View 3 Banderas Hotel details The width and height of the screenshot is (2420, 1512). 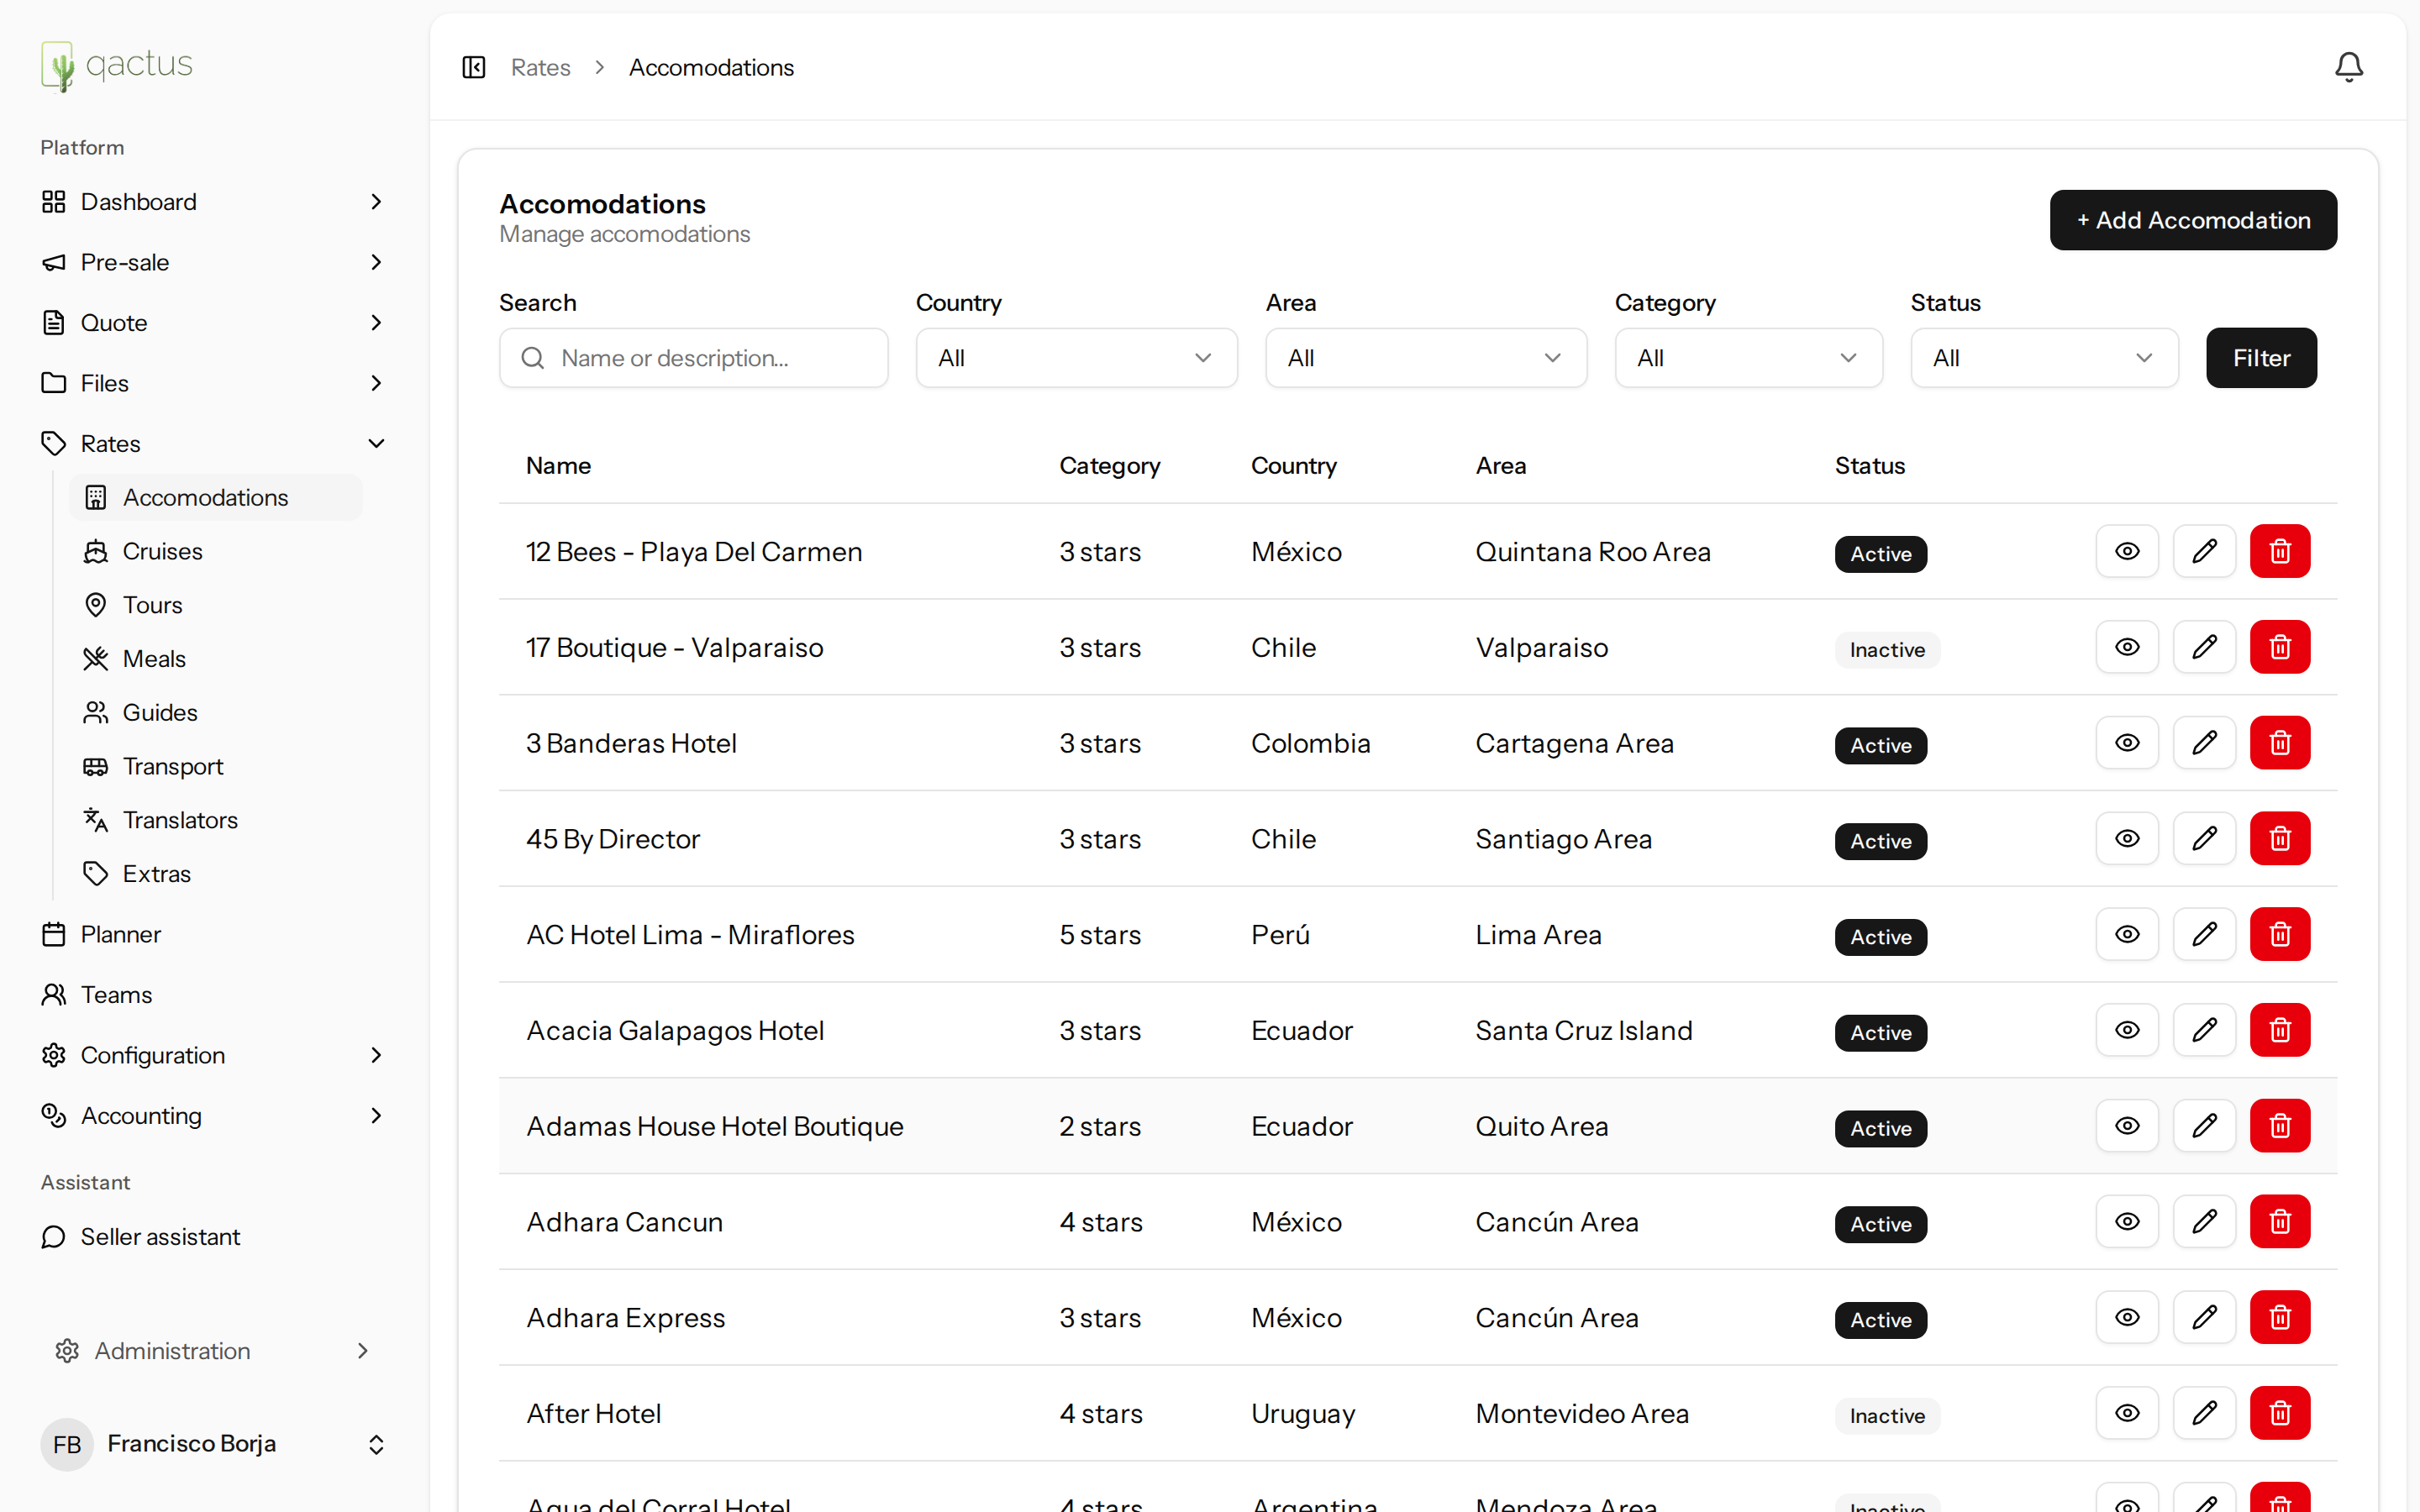coord(2127,743)
